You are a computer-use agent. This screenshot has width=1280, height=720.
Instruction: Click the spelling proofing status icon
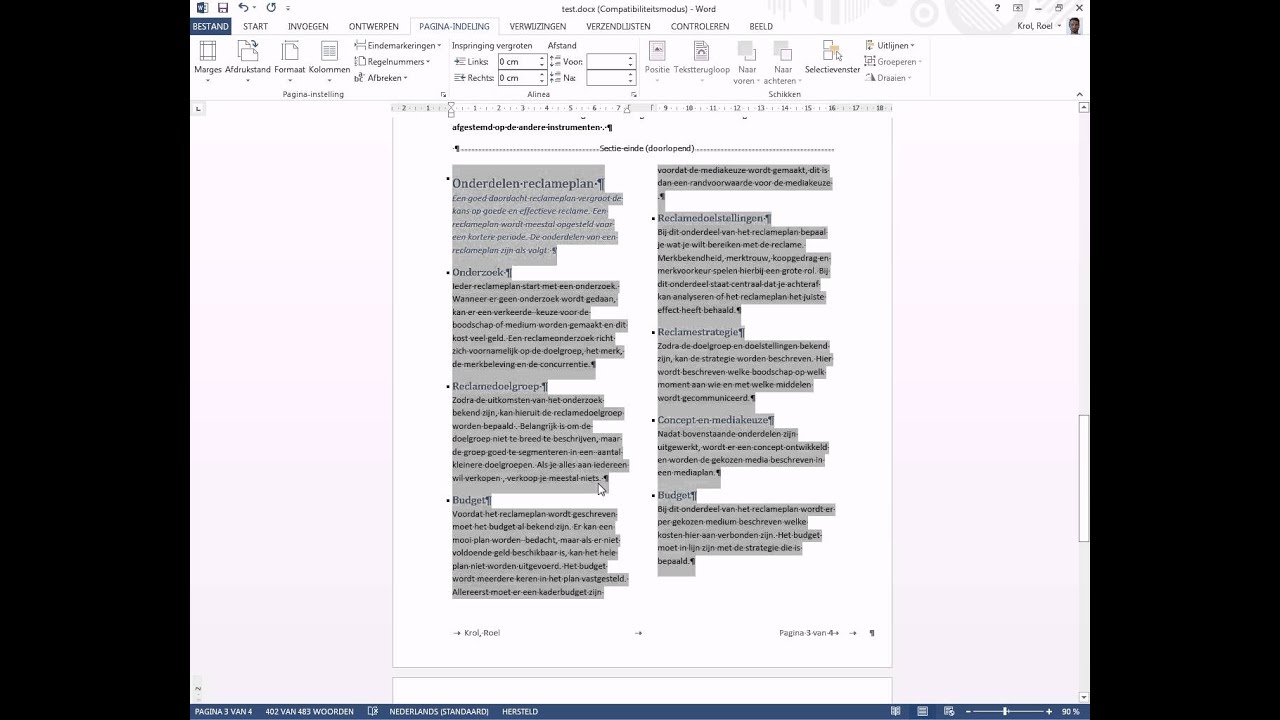coord(373,711)
